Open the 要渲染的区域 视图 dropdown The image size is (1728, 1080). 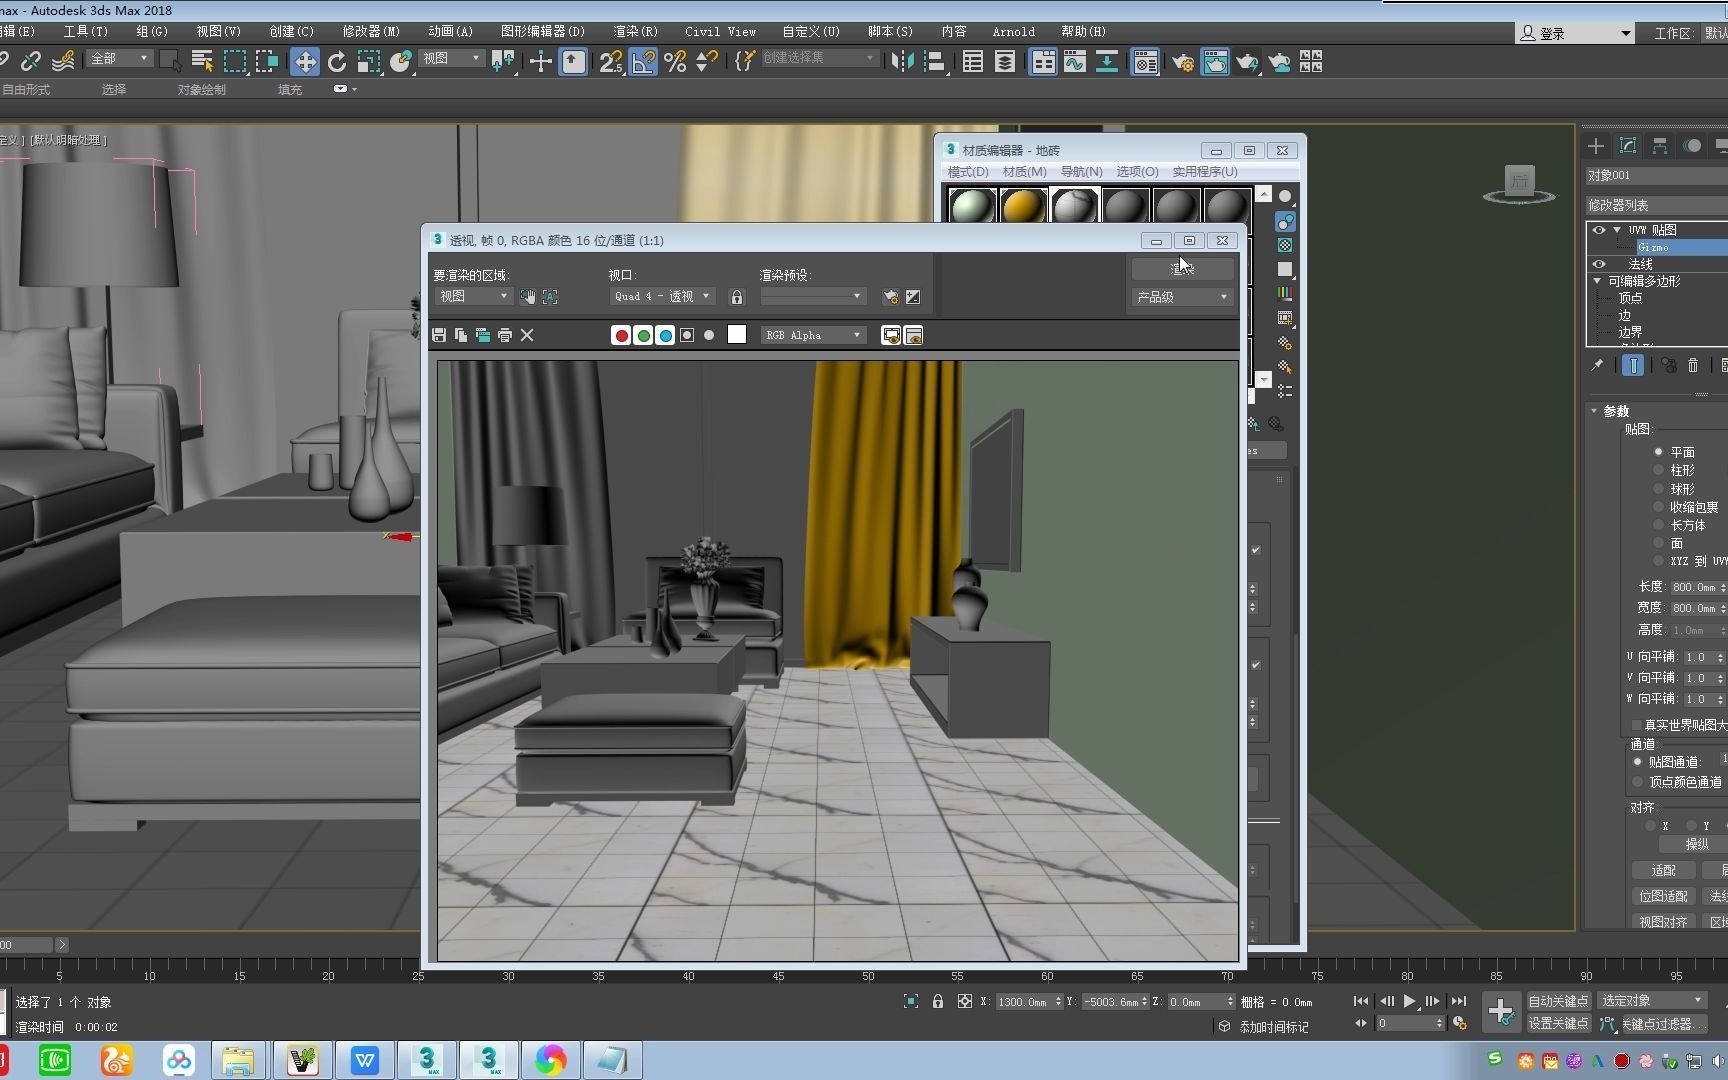[473, 296]
